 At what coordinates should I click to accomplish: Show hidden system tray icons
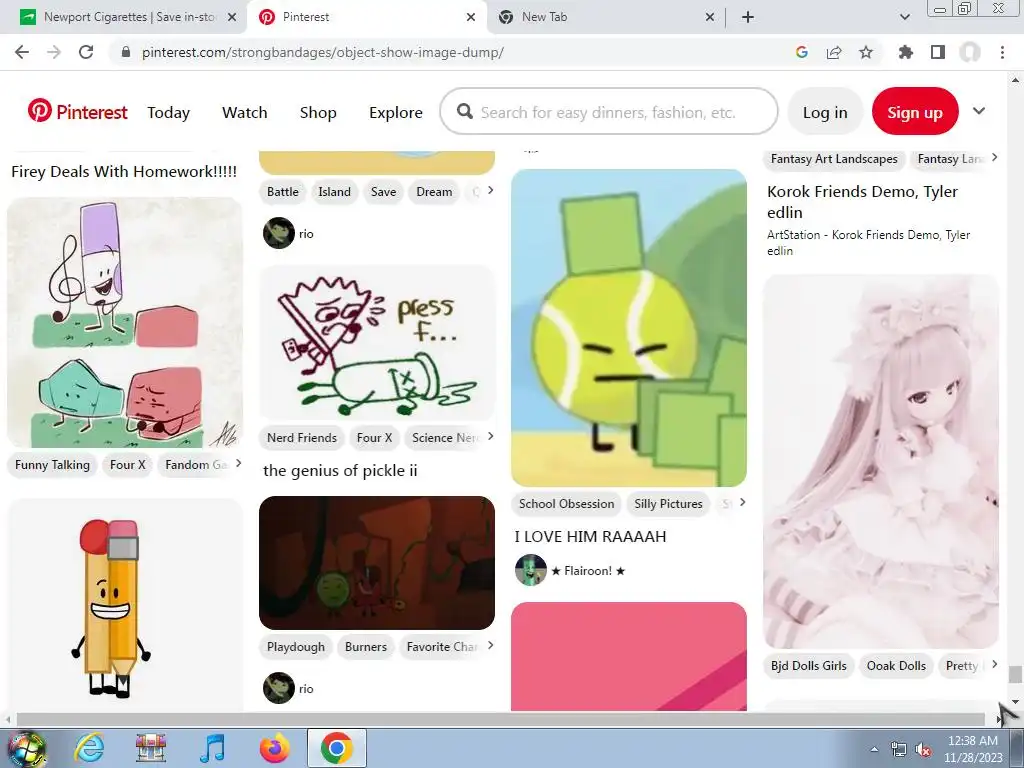(874, 750)
